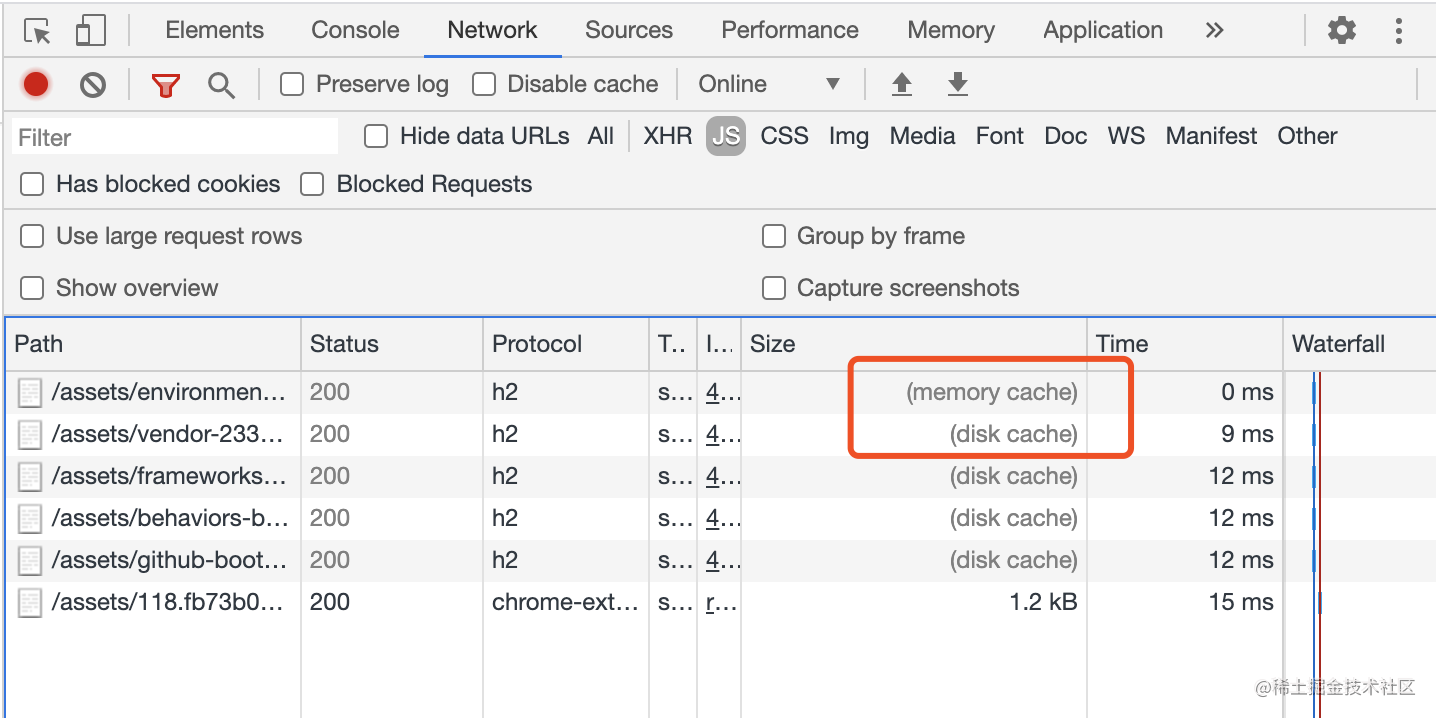Activate the inspect element picker icon
Image resolution: width=1436 pixels, height=718 pixels.
point(38,31)
